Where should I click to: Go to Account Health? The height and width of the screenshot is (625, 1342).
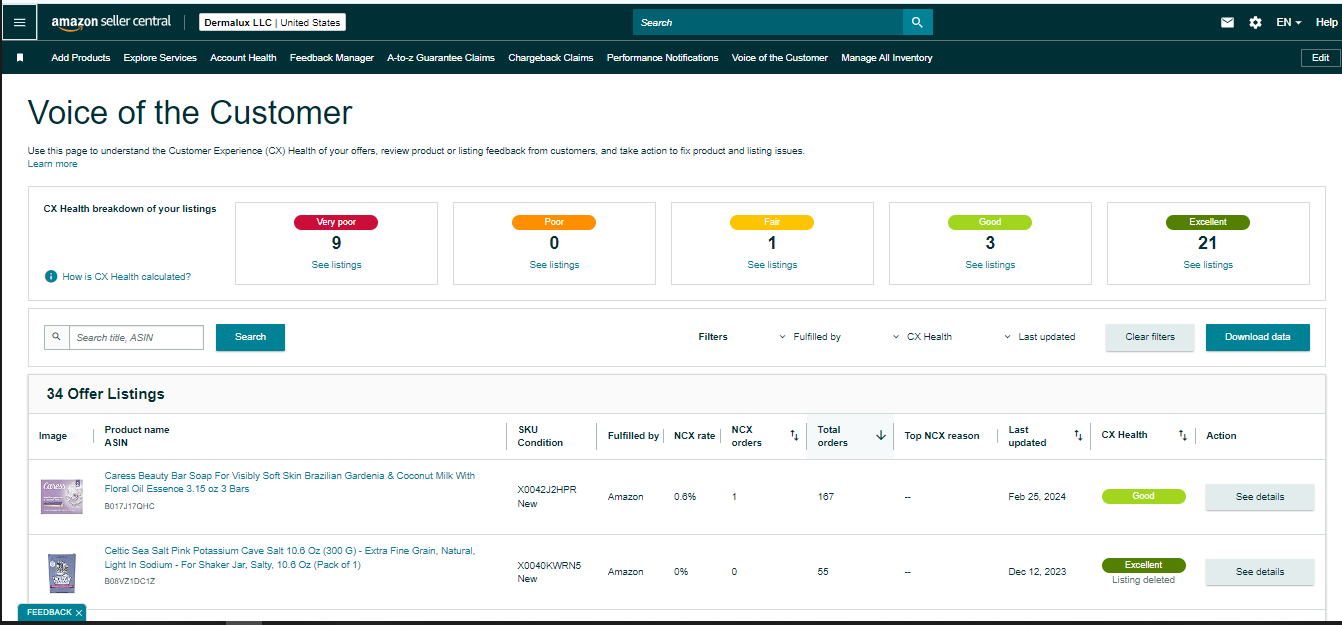tap(243, 58)
